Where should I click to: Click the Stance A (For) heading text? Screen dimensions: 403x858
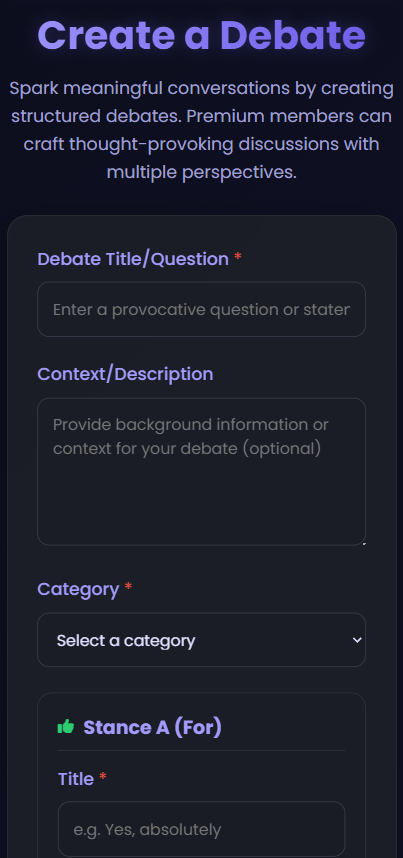point(152,727)
